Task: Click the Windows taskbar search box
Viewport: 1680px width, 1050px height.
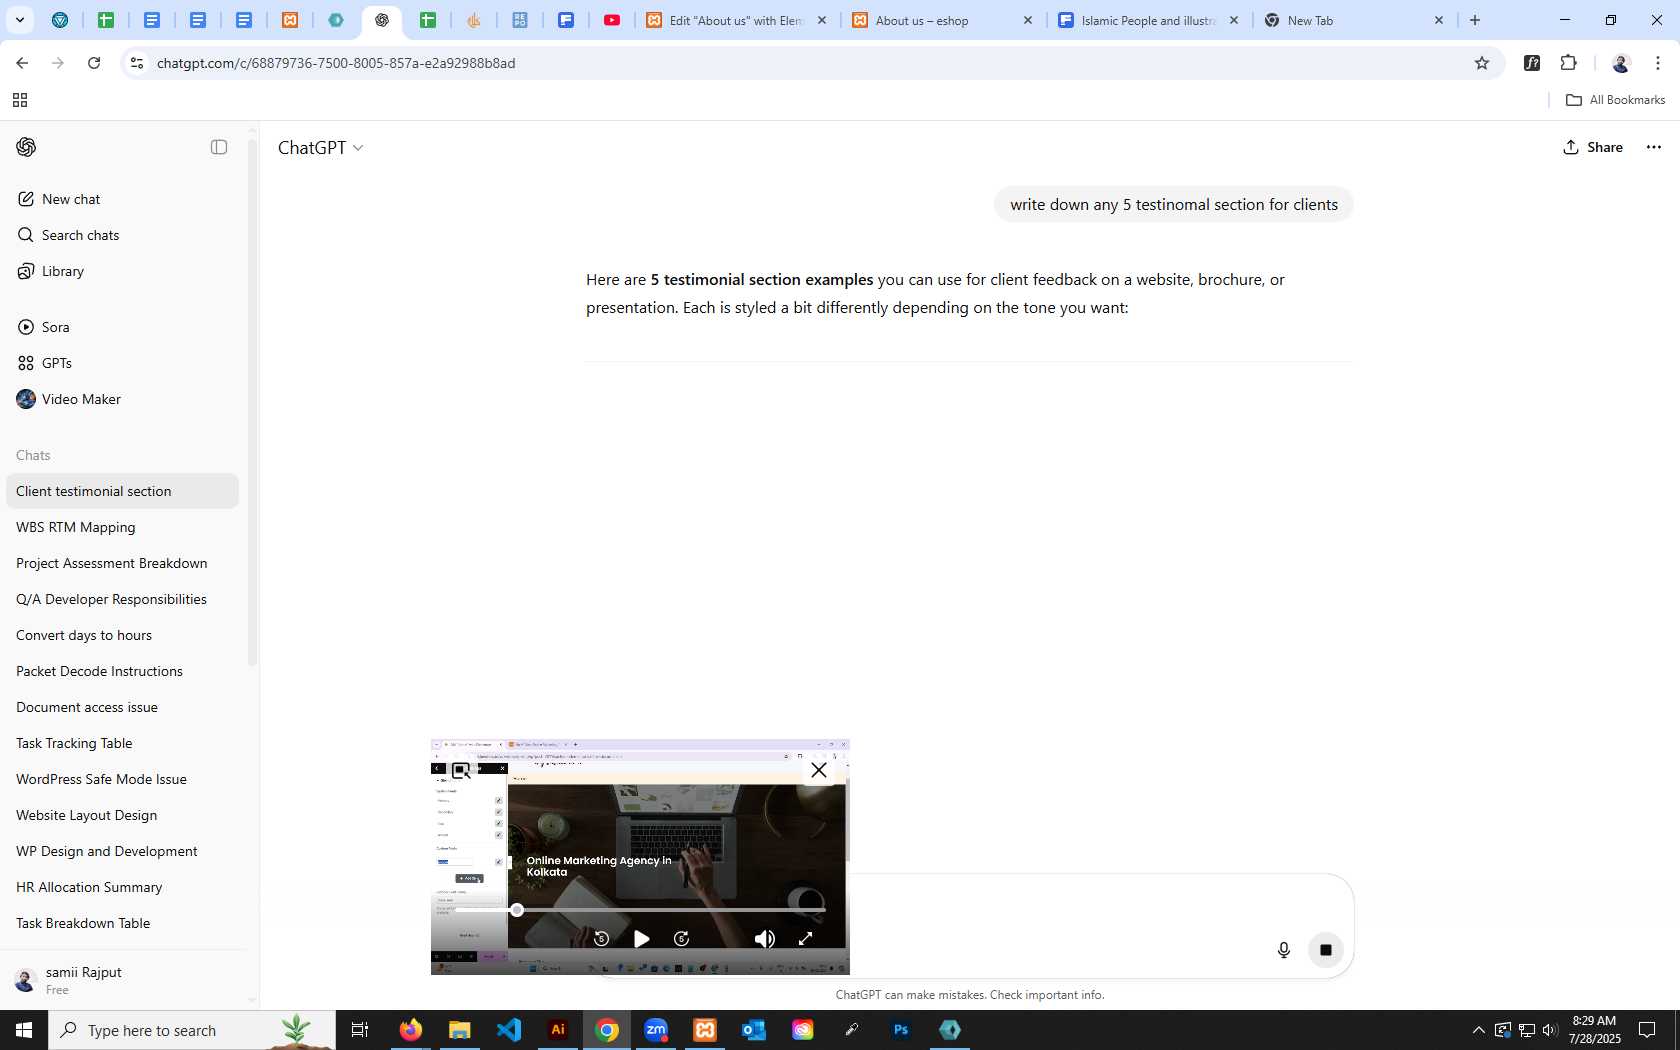Action: 192,1030
